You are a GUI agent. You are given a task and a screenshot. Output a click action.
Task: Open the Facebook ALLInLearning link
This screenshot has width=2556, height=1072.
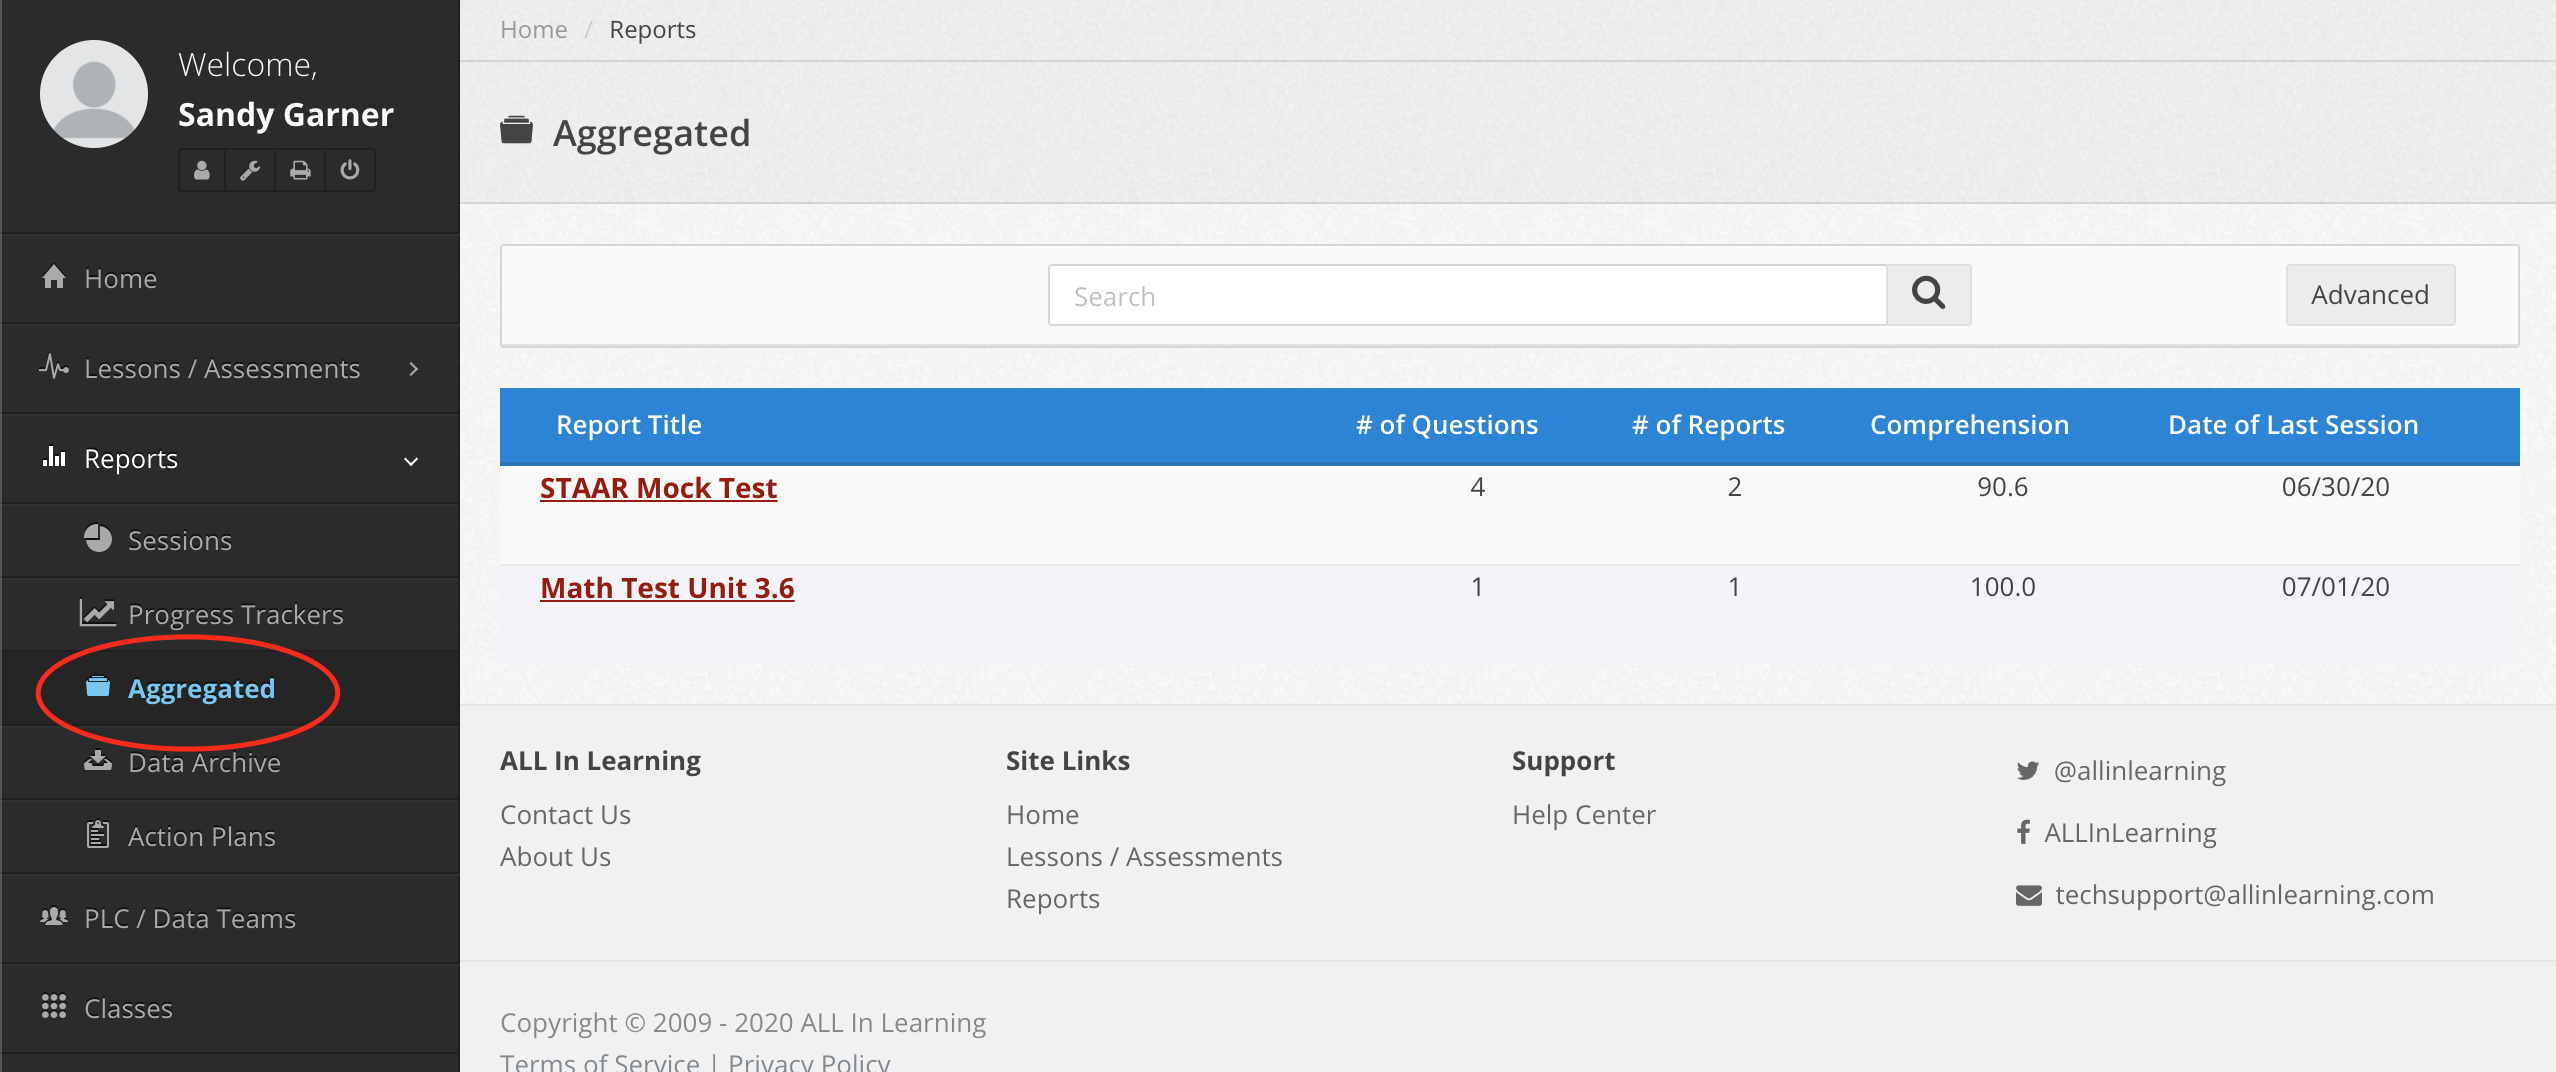(x=2129, y=833)
